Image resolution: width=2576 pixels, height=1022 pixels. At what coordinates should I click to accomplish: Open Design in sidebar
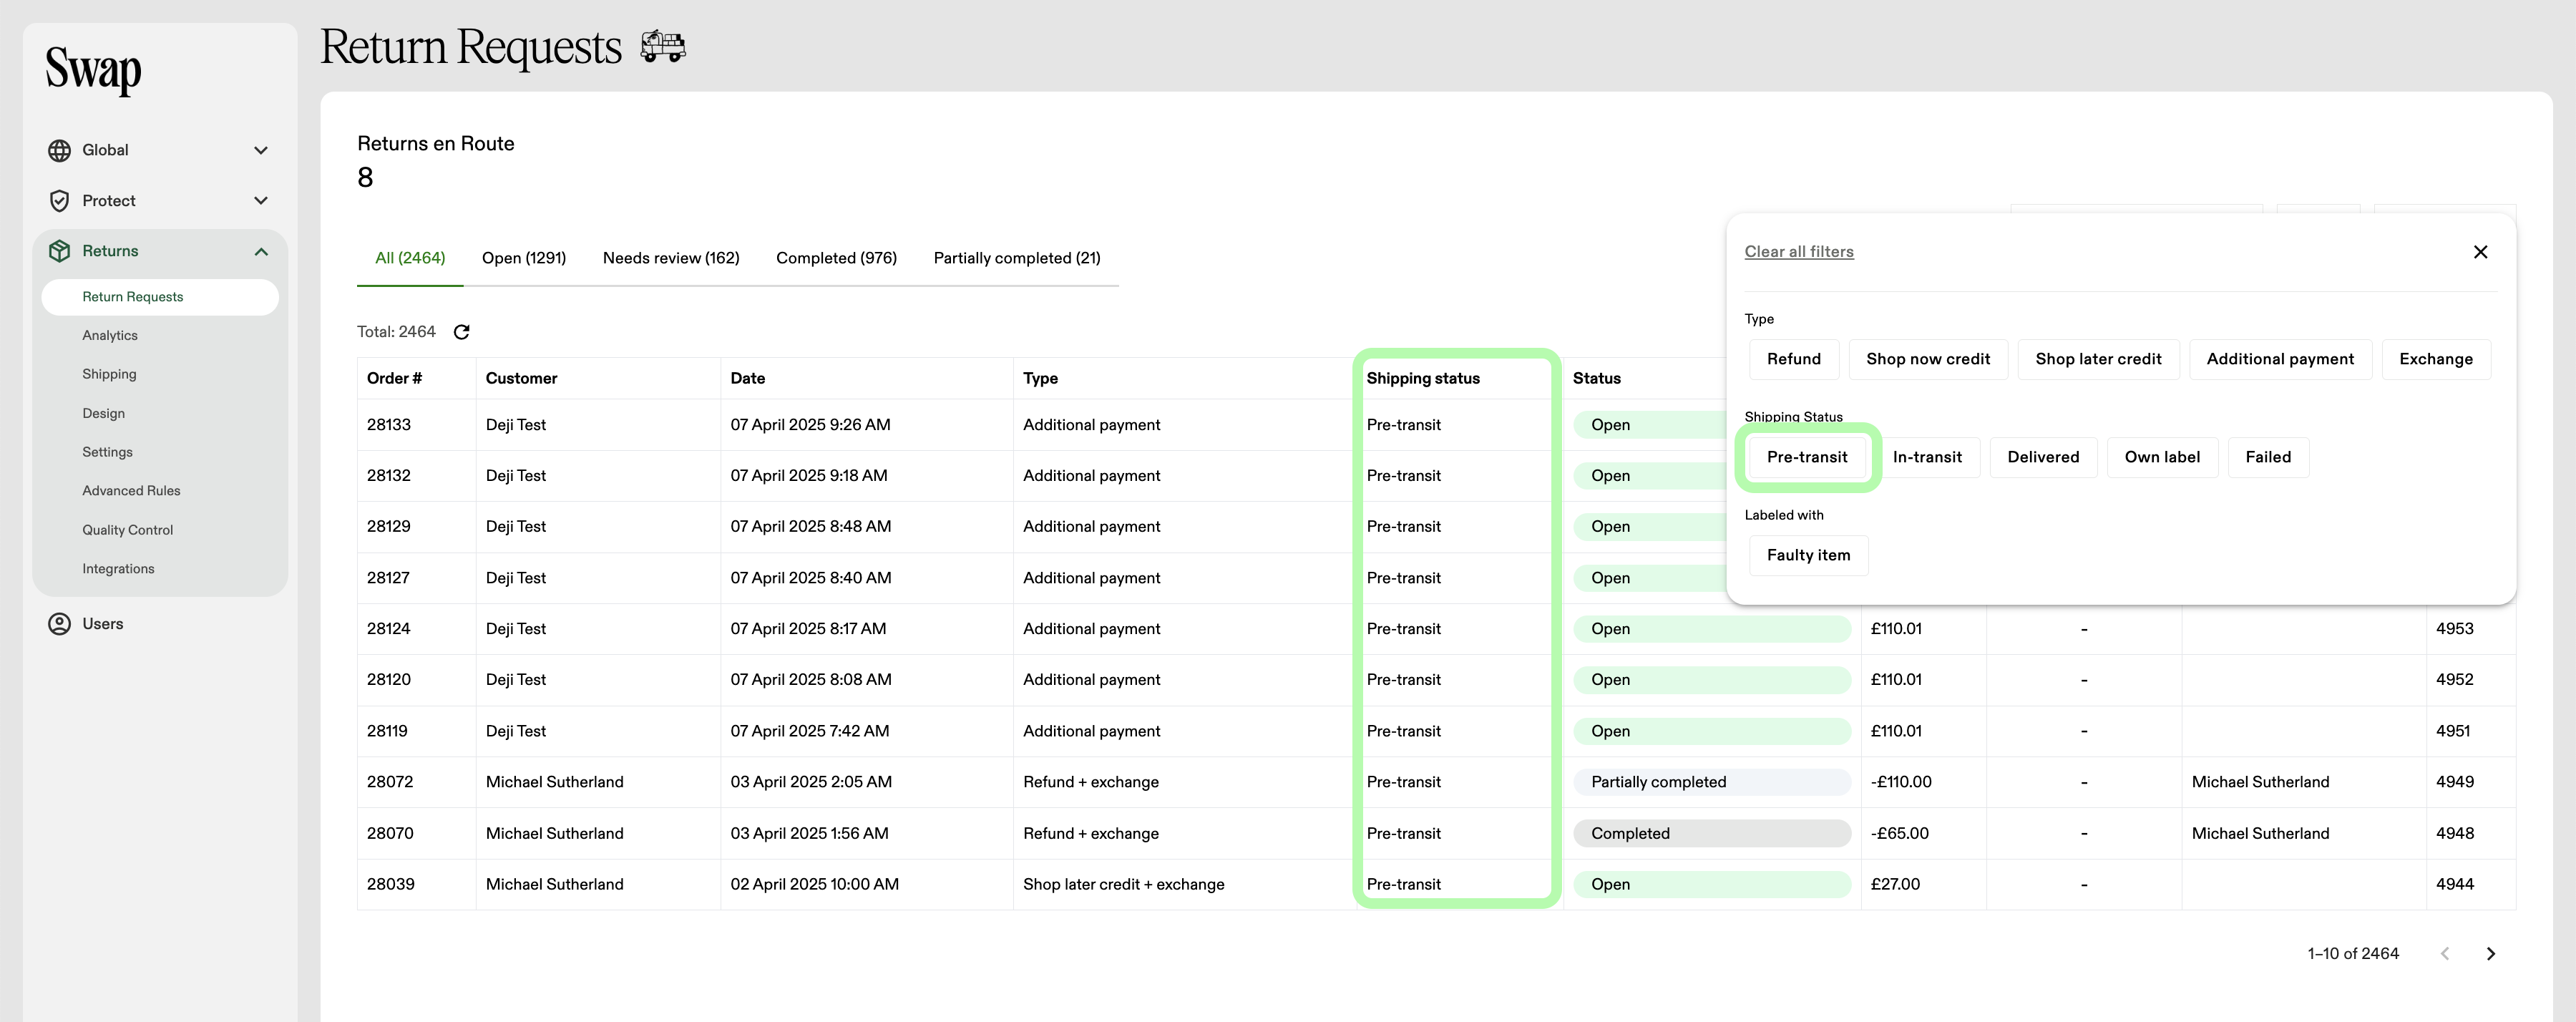[x=103, y=413]
